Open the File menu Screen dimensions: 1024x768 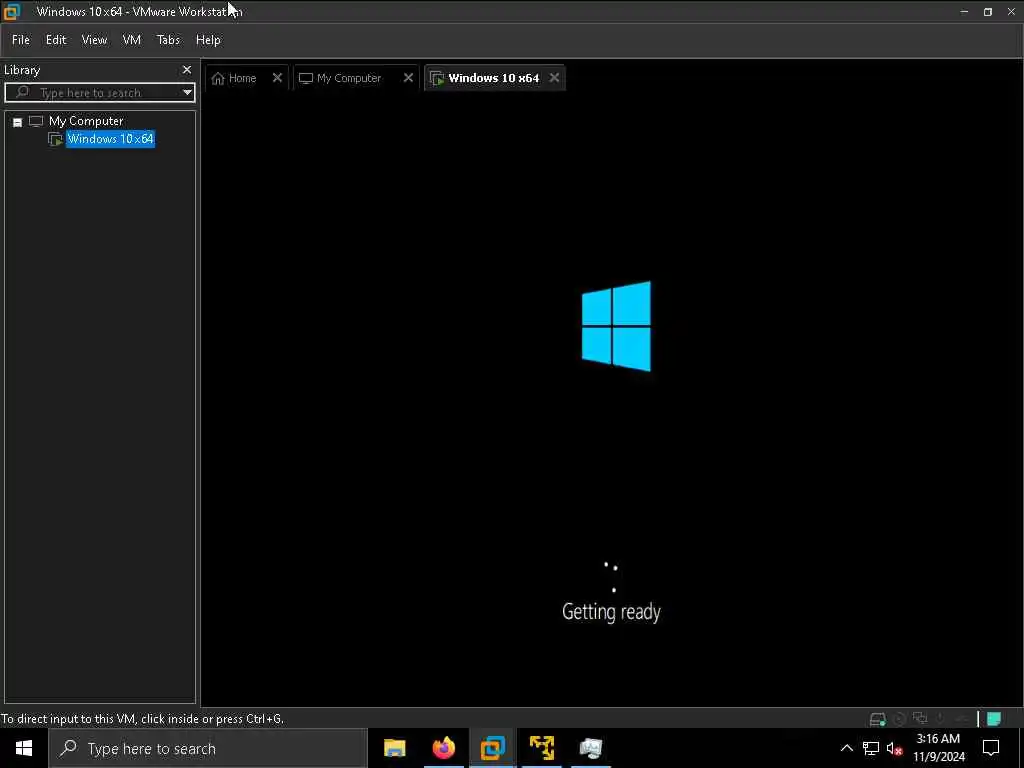click(x=21, y=40)
